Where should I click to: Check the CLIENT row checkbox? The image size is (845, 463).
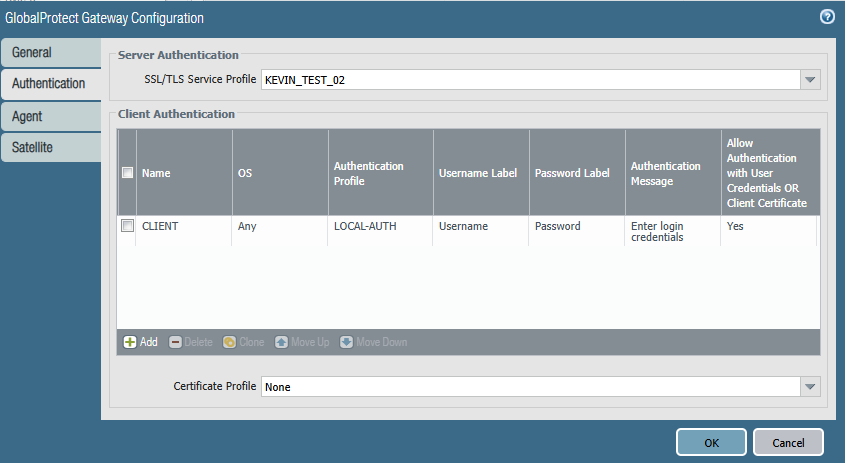pos(127,225)
